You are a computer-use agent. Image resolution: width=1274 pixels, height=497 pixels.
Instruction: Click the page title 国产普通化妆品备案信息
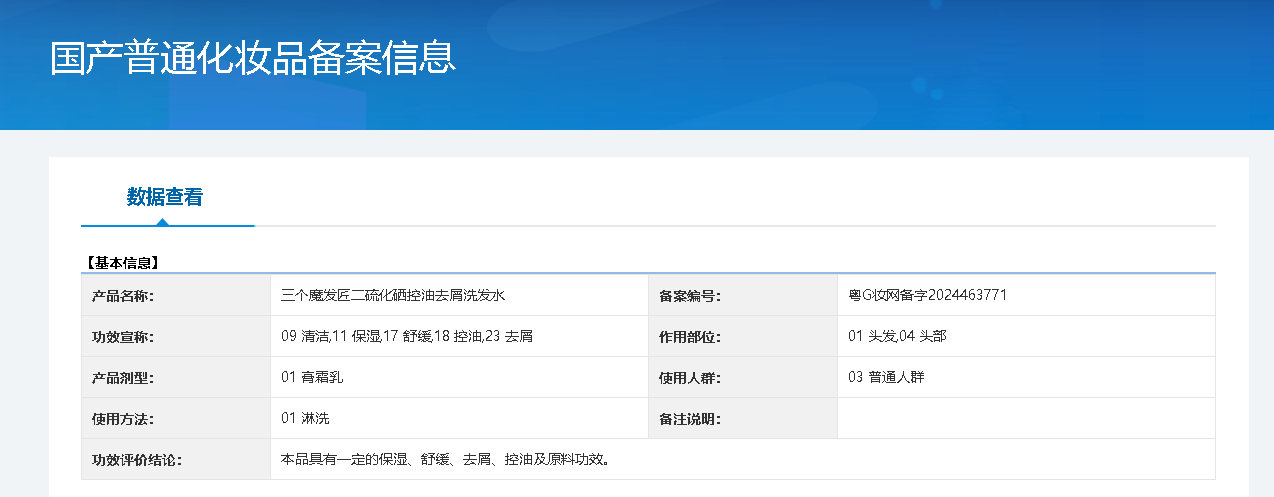253,58
